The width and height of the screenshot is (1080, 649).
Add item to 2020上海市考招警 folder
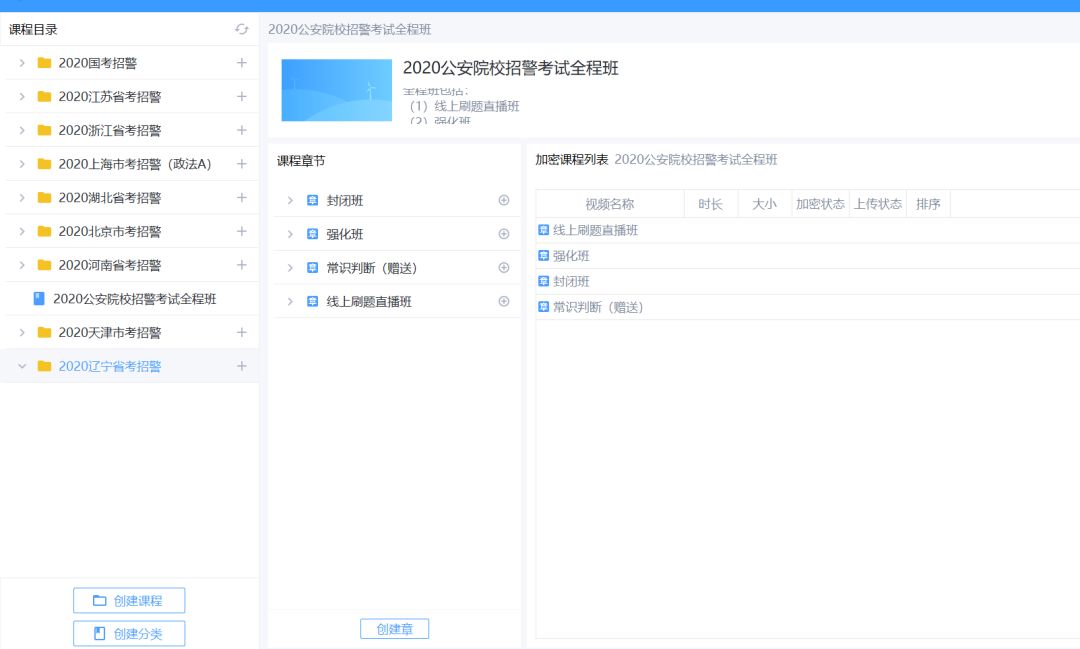[x=242, y=164]
